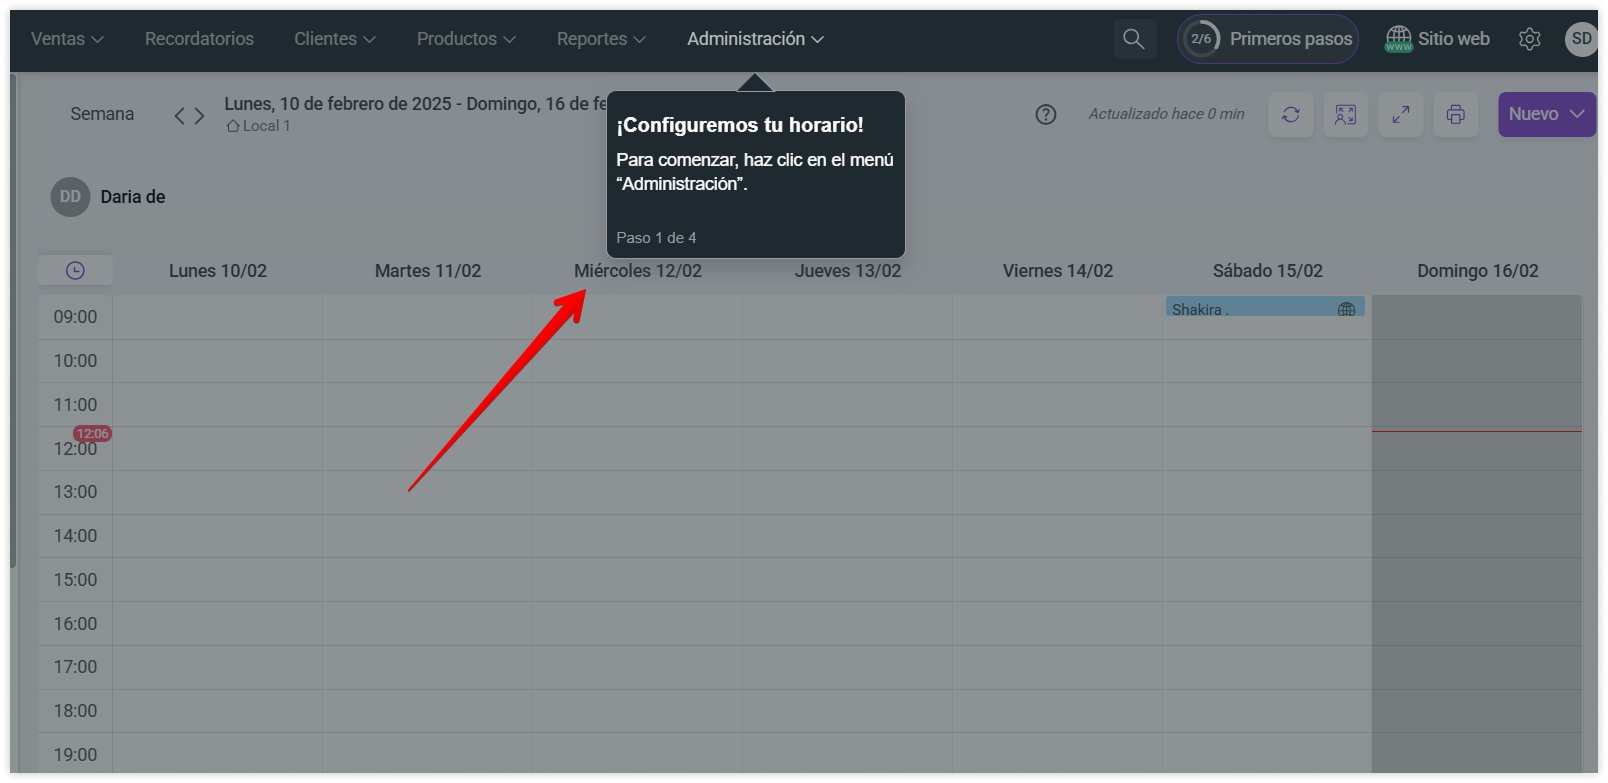1608x783 pixels.
Task: Select the Martes 11/02 column header
Action: tap(428, 271)
